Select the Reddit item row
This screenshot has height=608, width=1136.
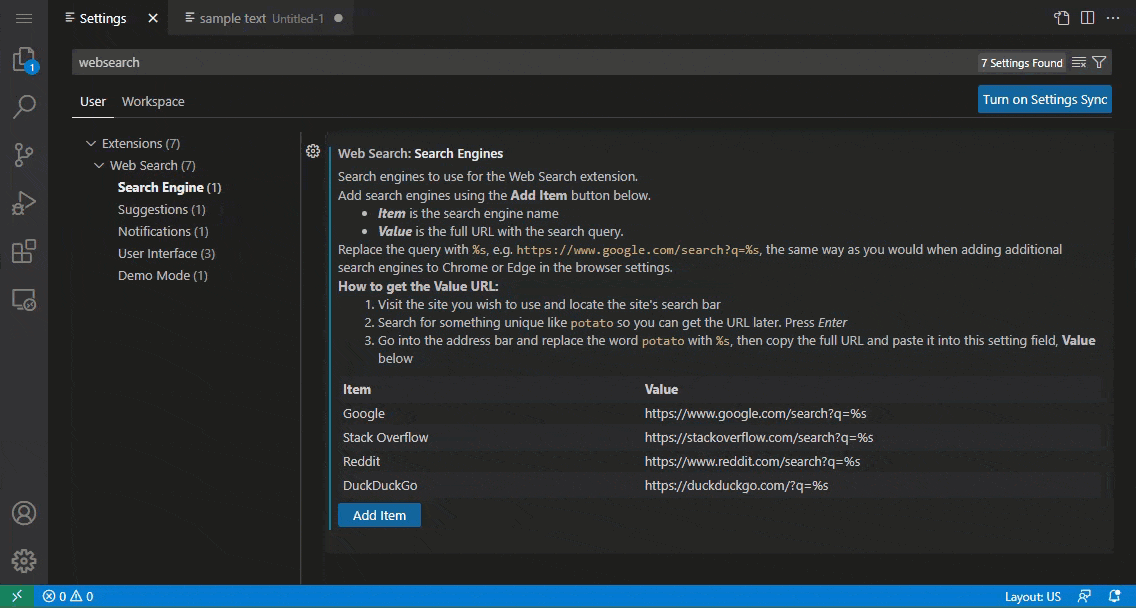[721, 461]
